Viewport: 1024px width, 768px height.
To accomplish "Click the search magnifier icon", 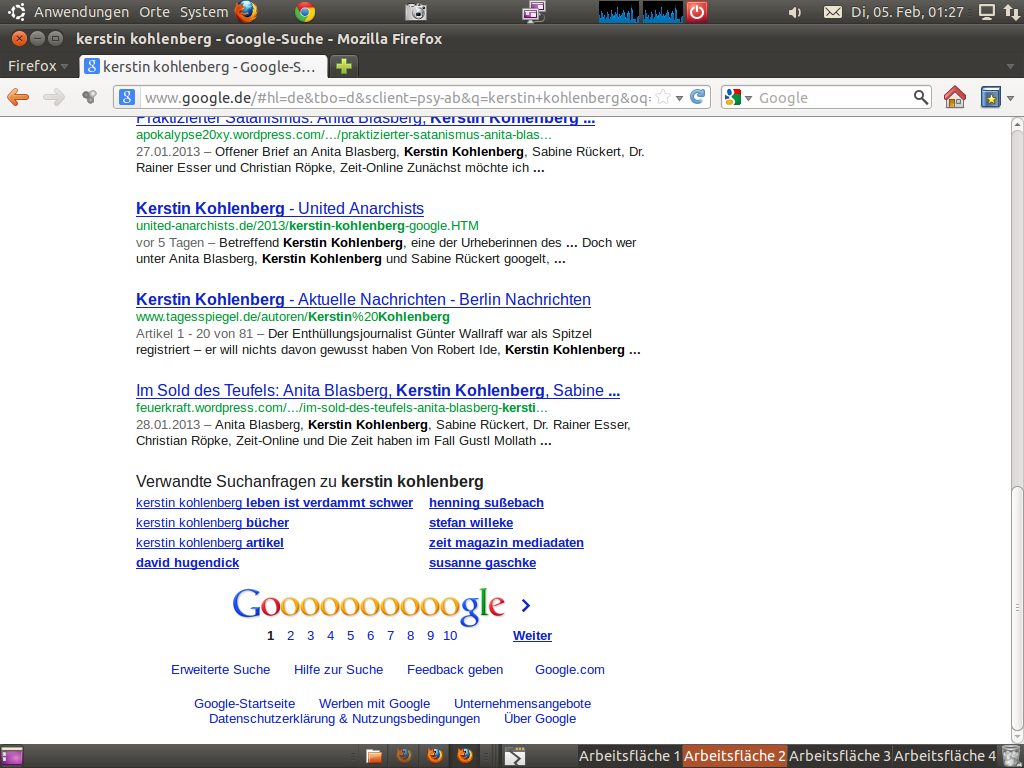I will (921, 97).
